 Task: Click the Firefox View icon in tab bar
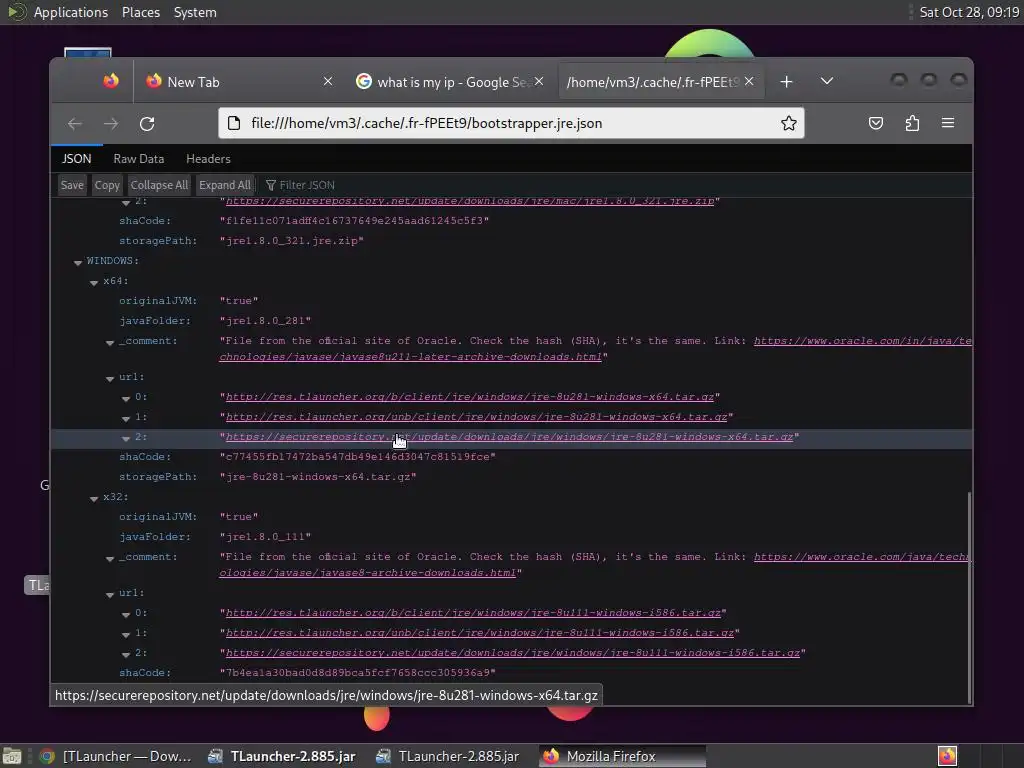110,81
